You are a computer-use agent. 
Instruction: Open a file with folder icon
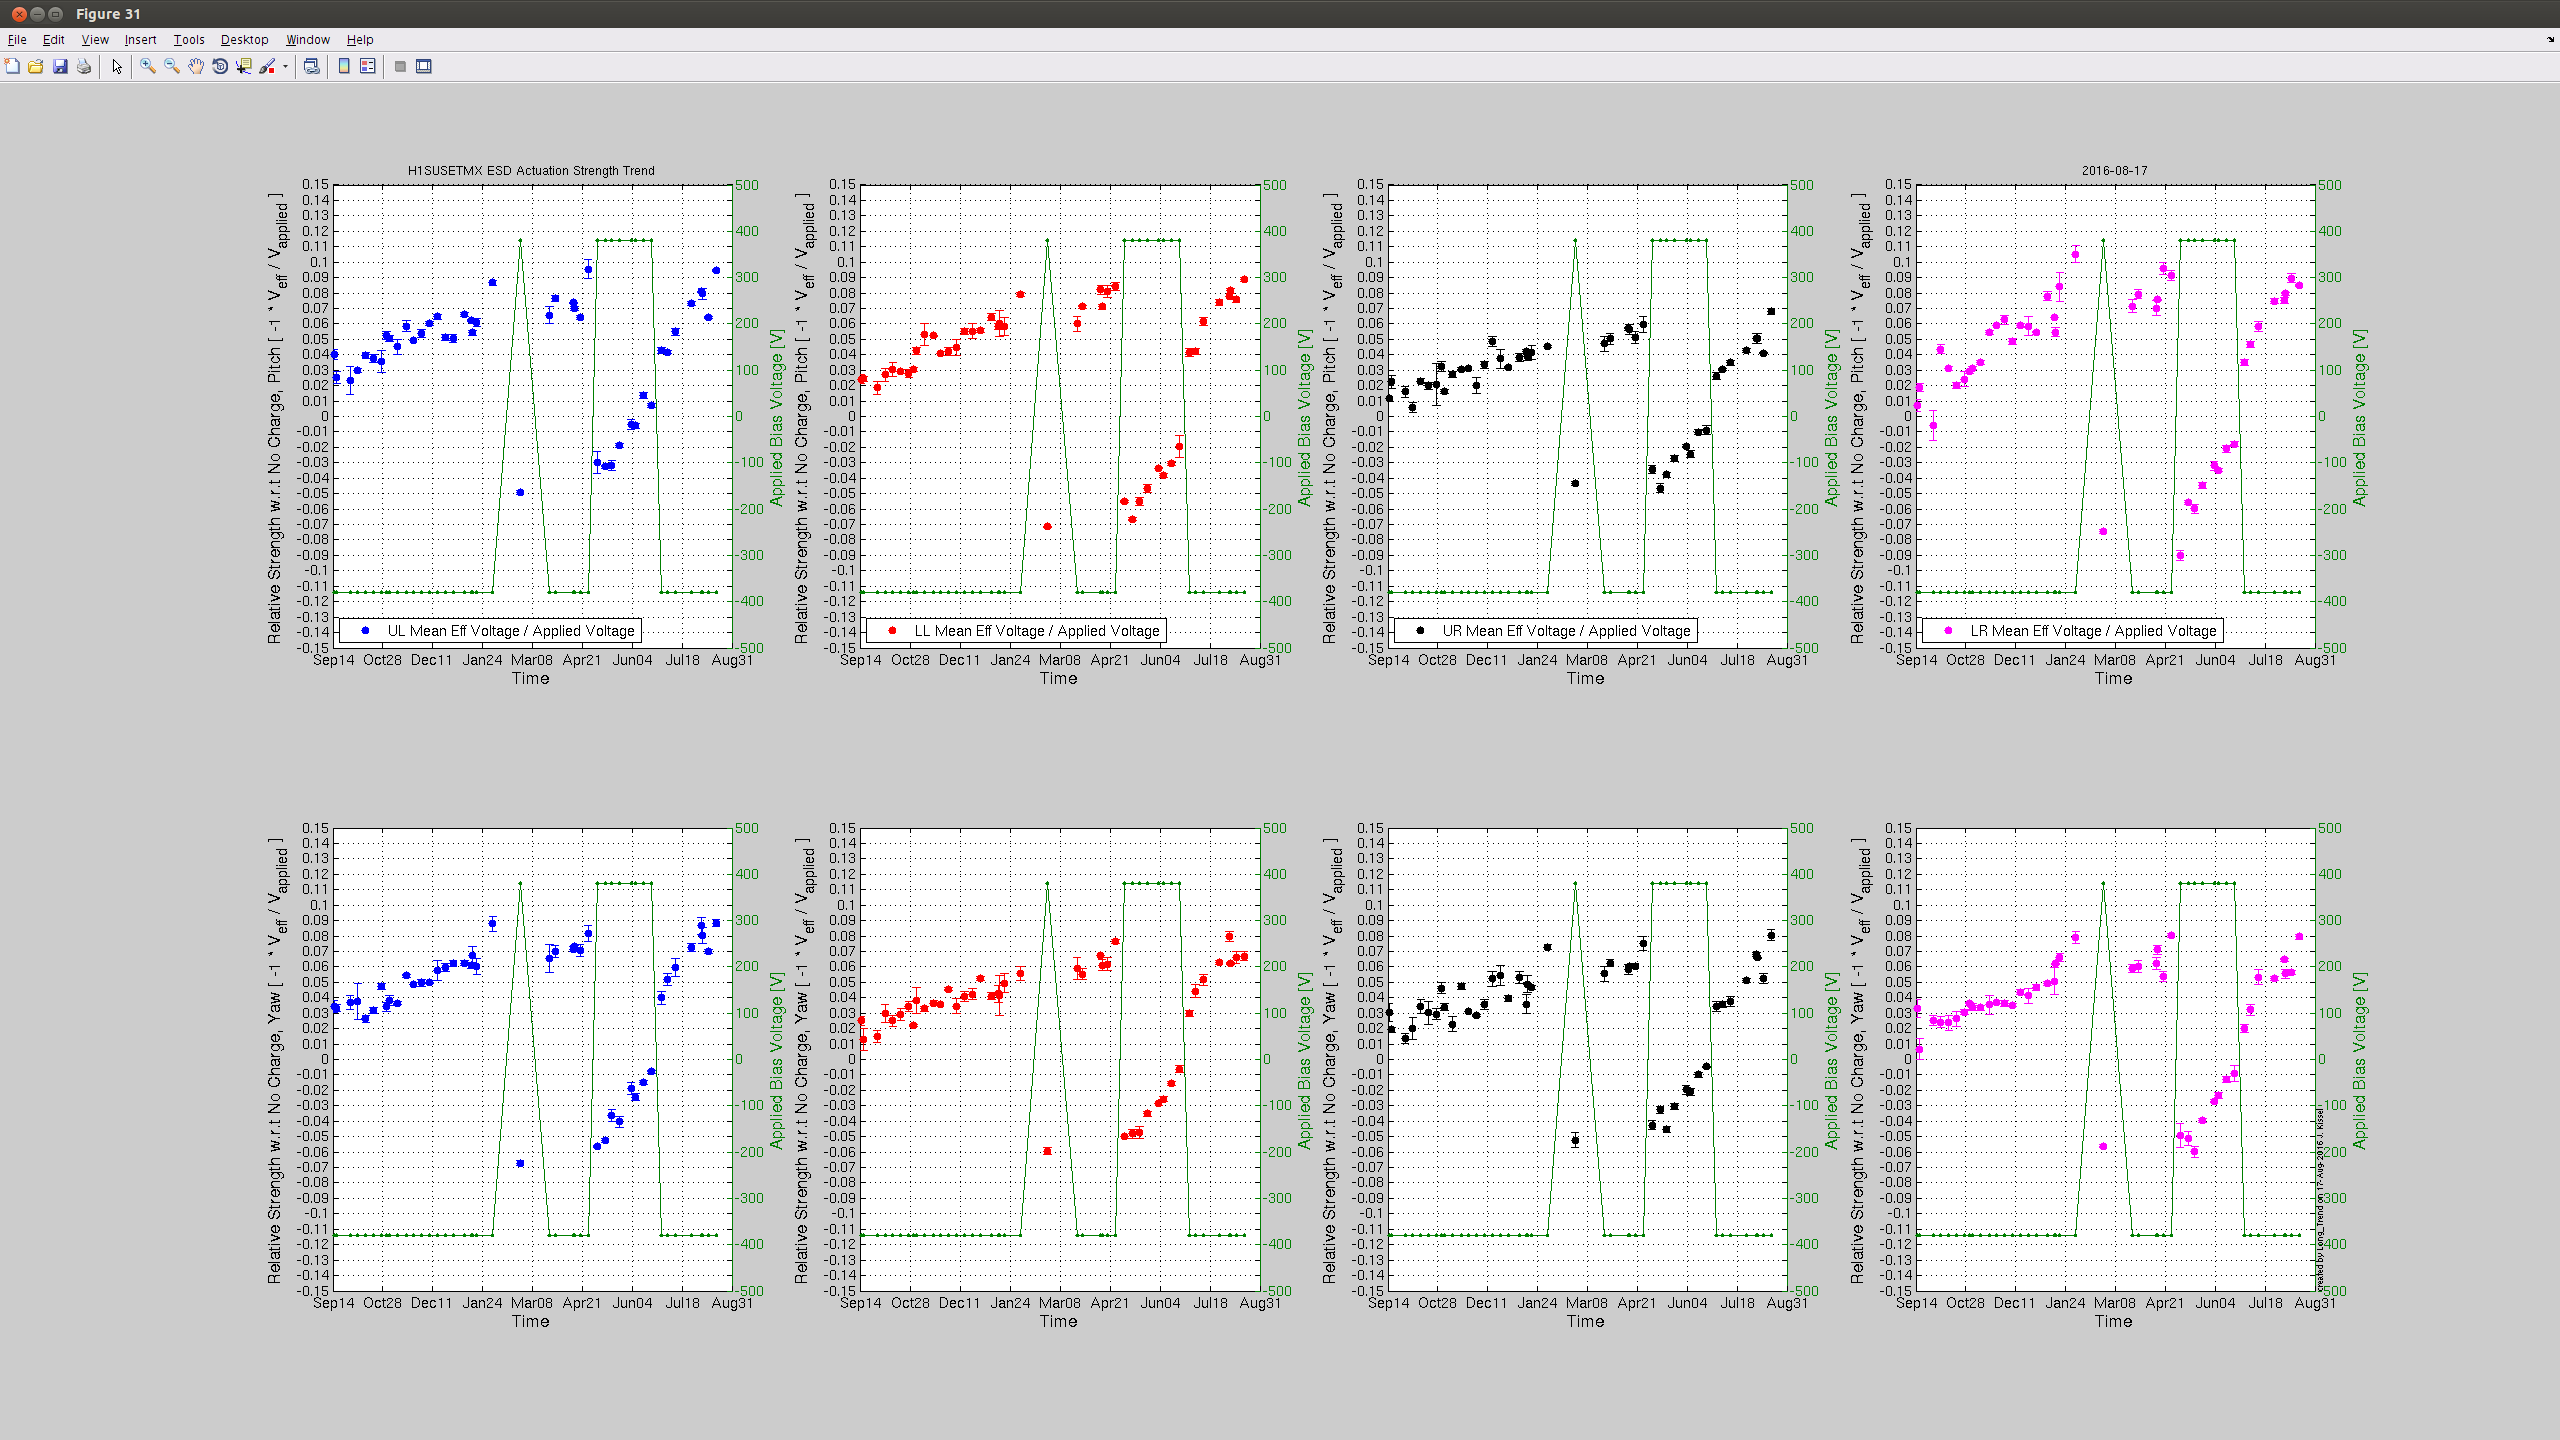pos(36,66)
